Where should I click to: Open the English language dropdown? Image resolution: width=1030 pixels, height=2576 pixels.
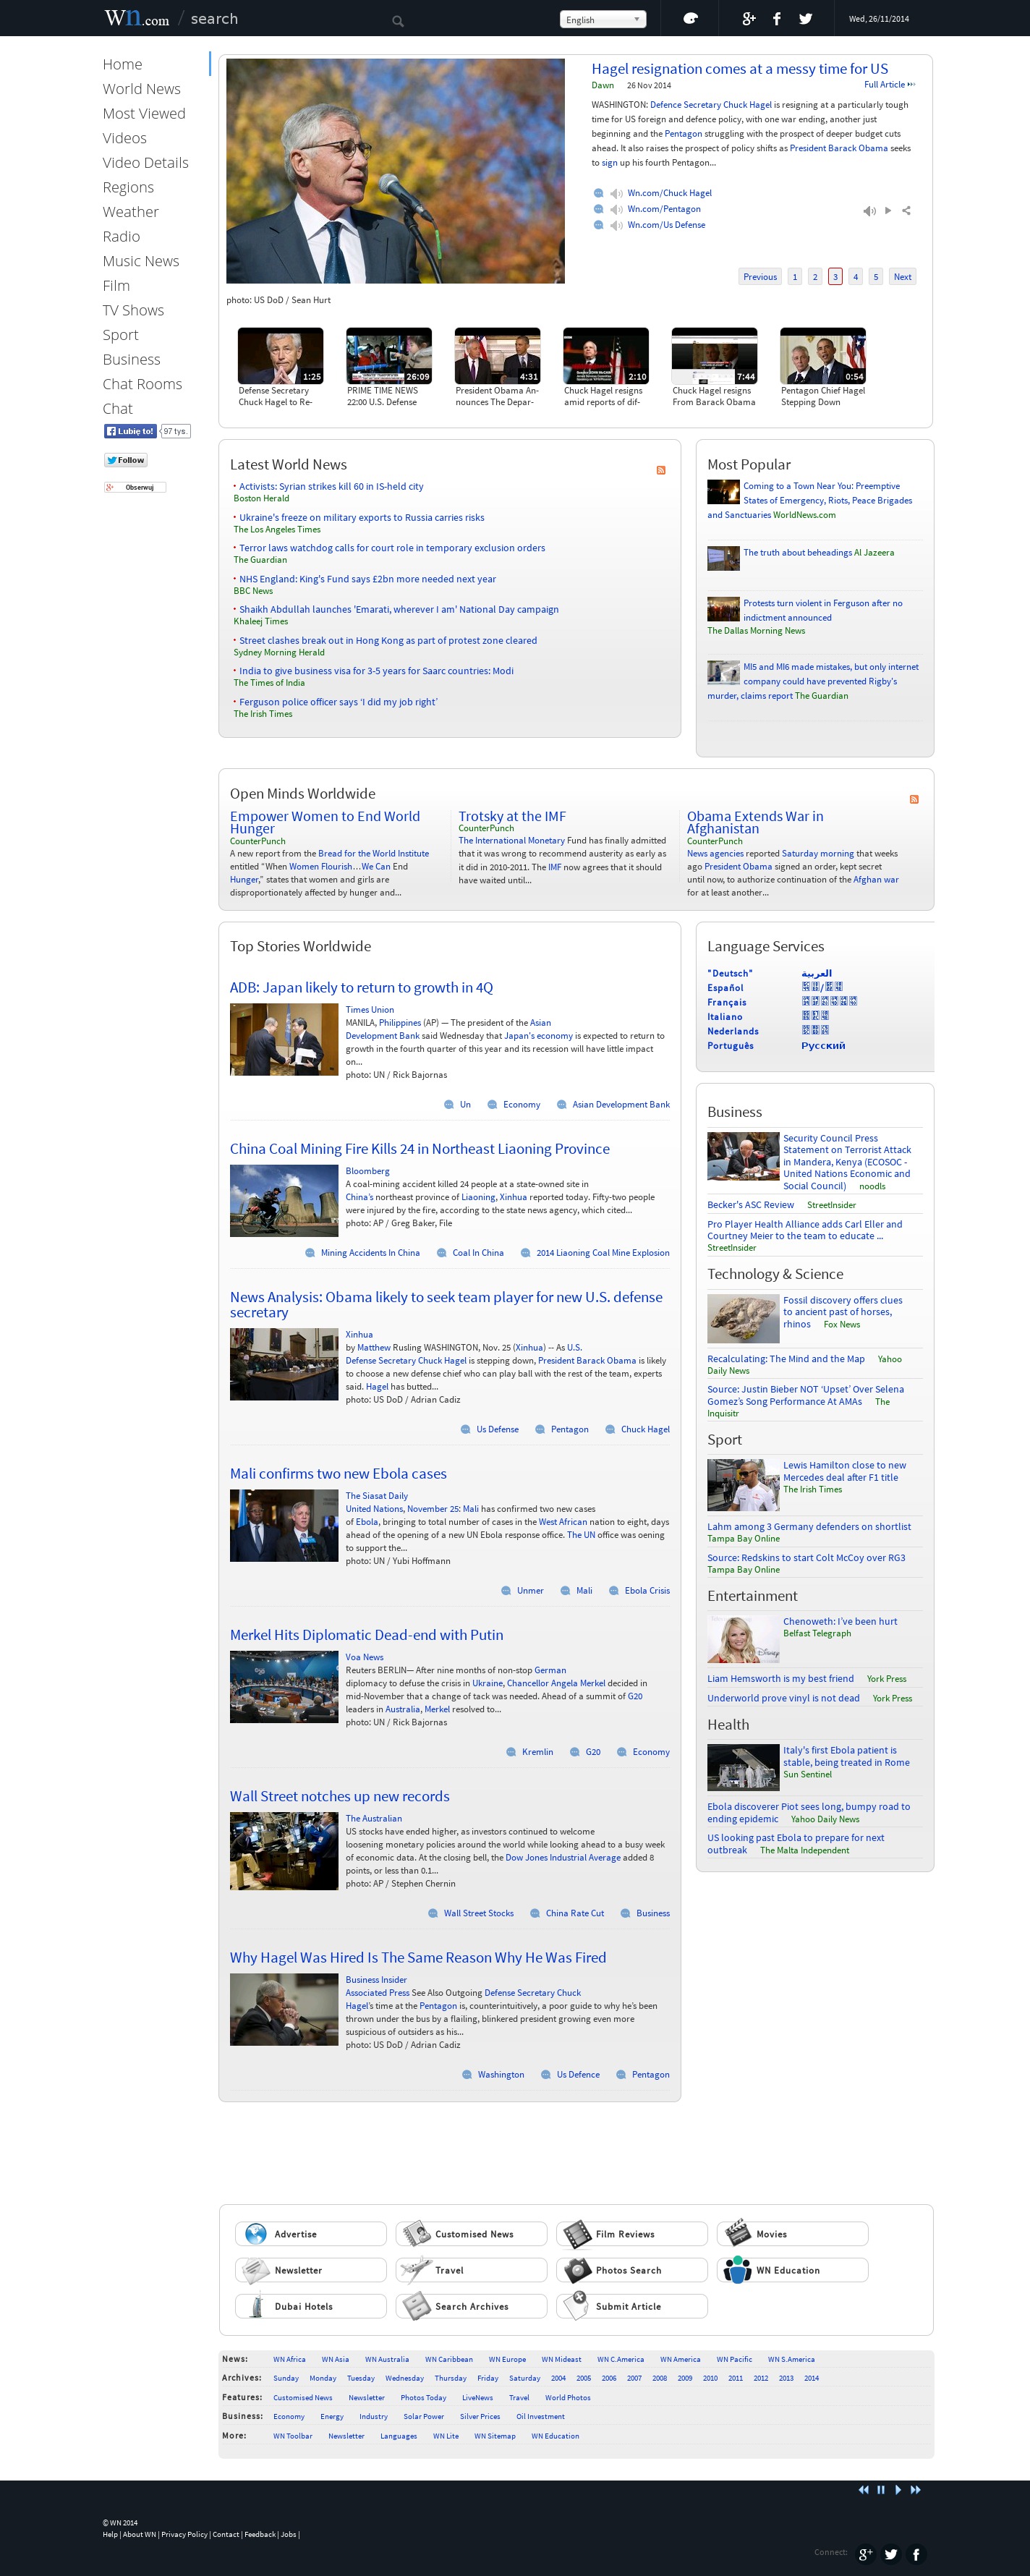coord(602,19)
